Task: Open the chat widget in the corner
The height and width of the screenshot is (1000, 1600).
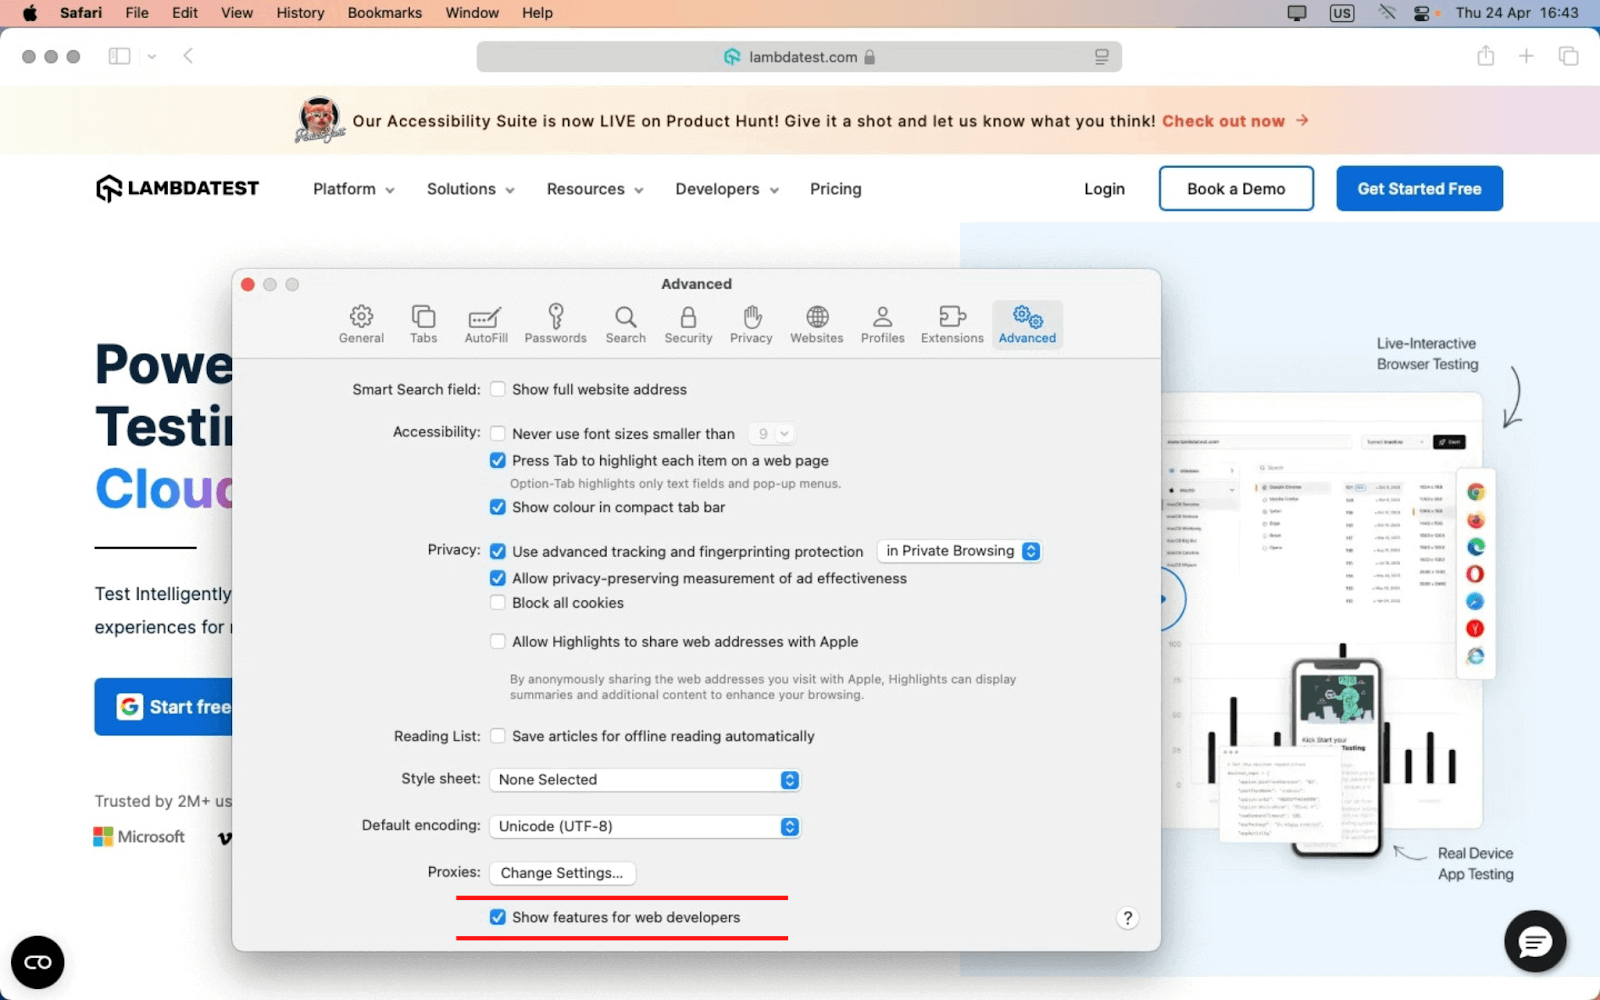Action: point(1535,941)
